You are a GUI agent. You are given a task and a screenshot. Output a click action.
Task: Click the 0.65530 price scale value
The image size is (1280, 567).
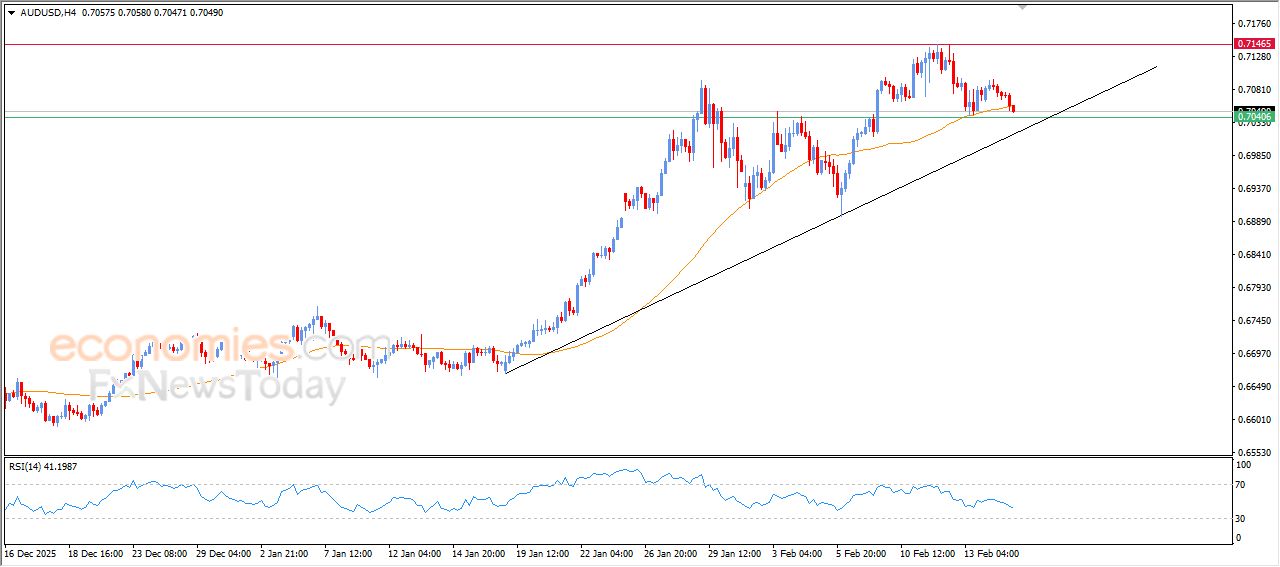(x=1252, y=453)
